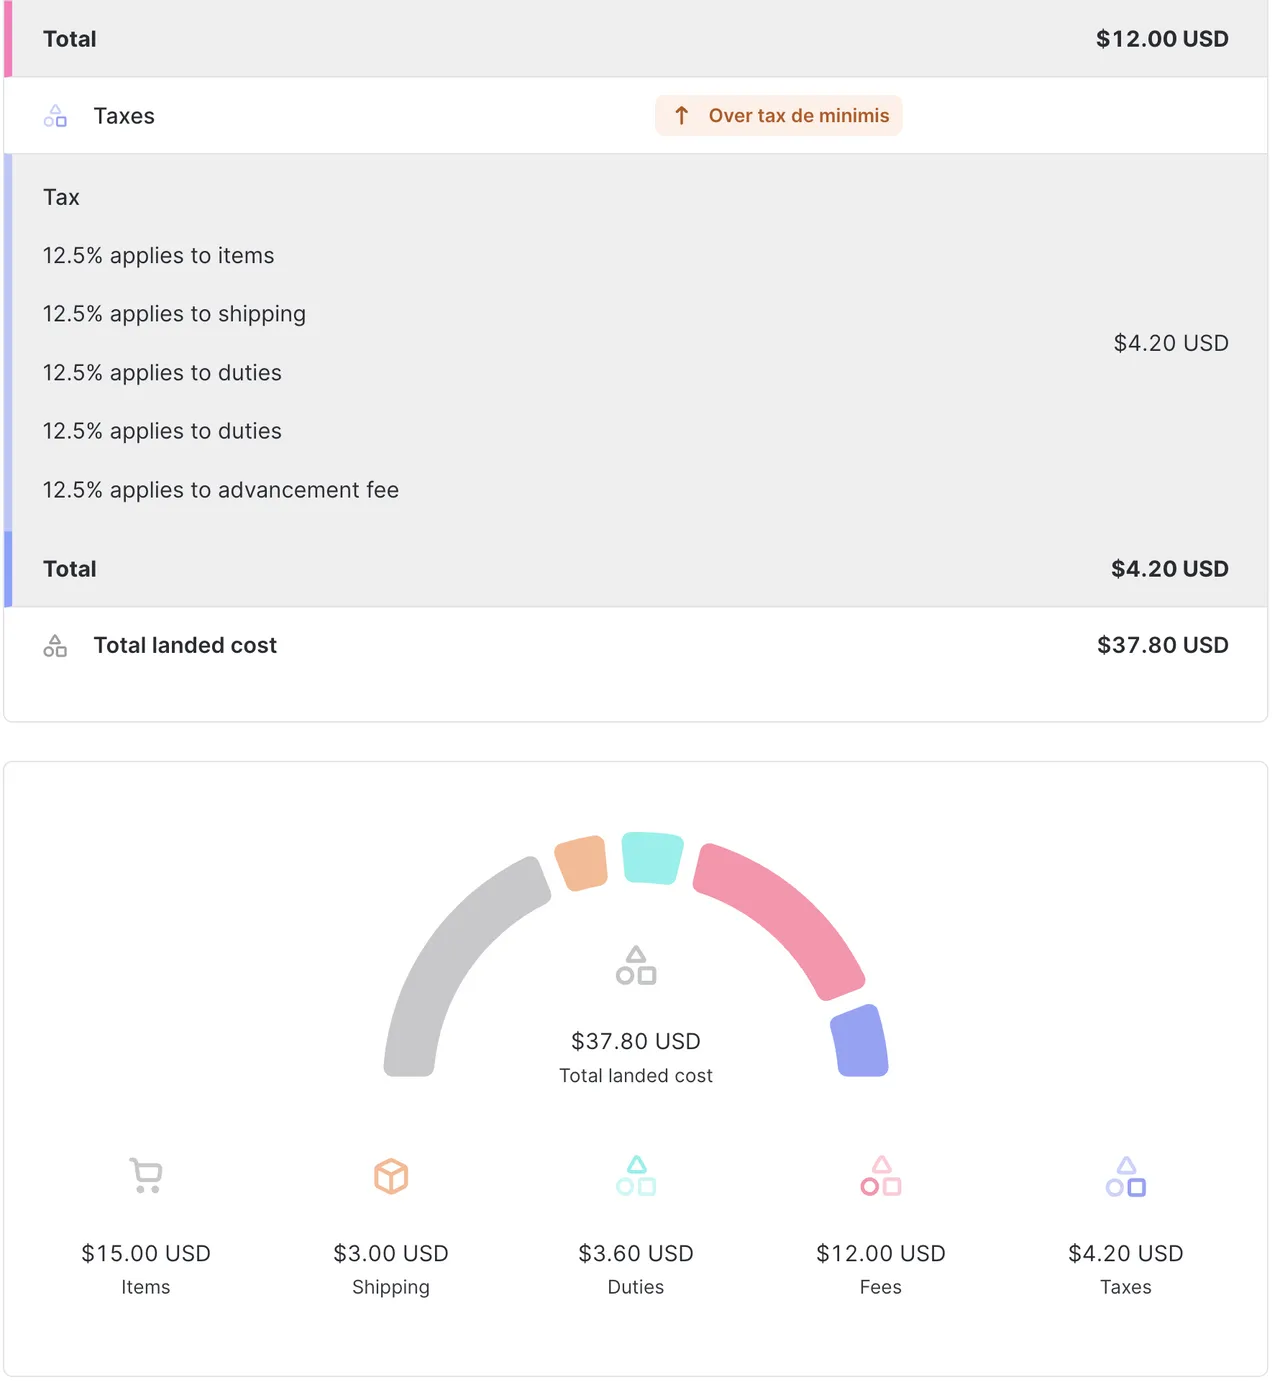Click the gray icon inside the gauge chart
Screen dimensions: 1280x1382
click(635, 965)
